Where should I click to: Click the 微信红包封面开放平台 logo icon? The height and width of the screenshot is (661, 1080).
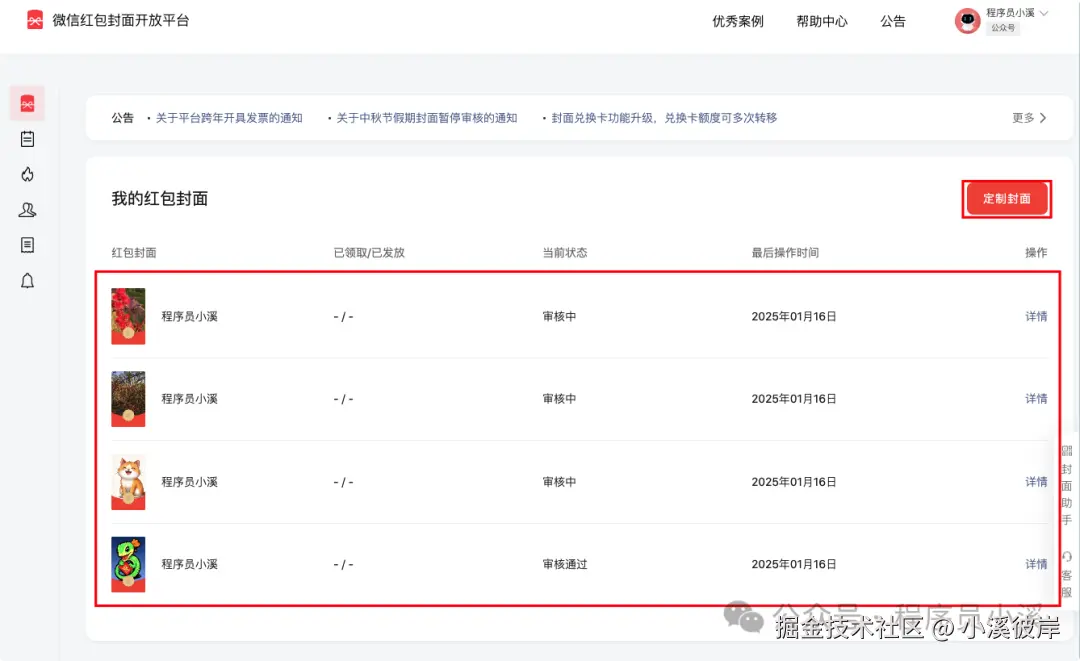[x=35, y=18]
